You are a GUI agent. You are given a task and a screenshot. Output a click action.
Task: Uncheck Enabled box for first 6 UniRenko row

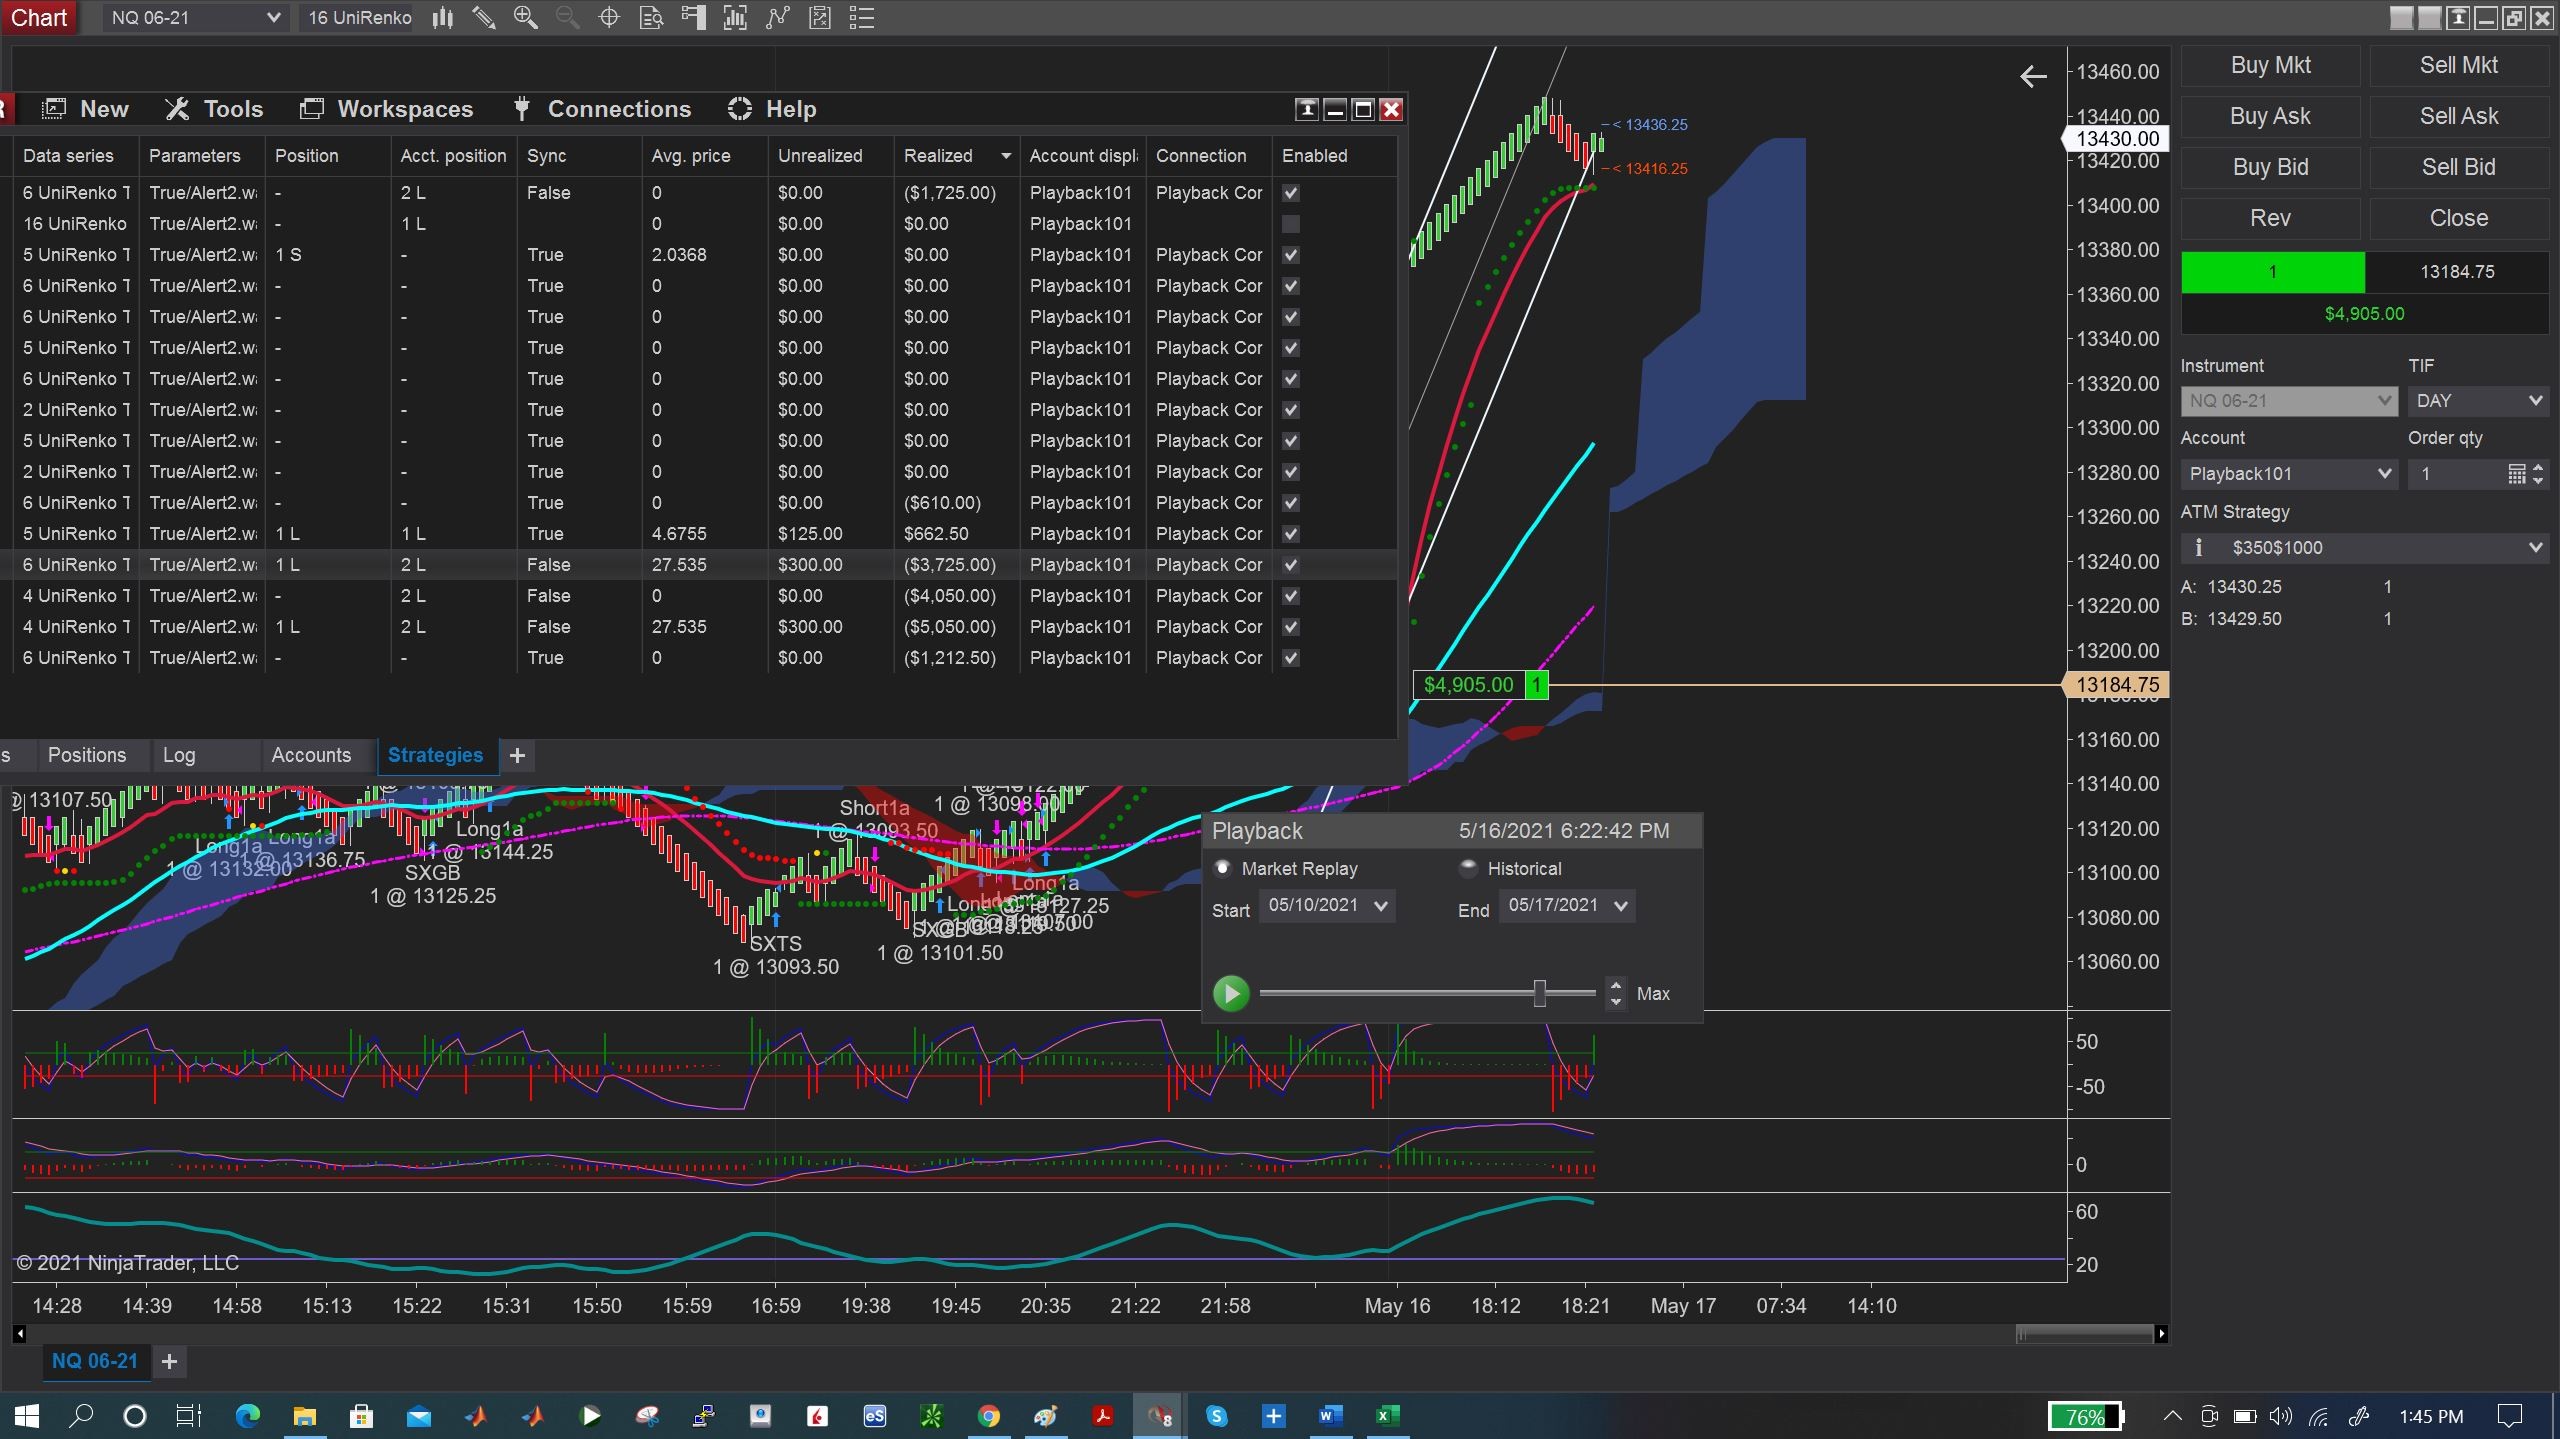pos(1291,193)
